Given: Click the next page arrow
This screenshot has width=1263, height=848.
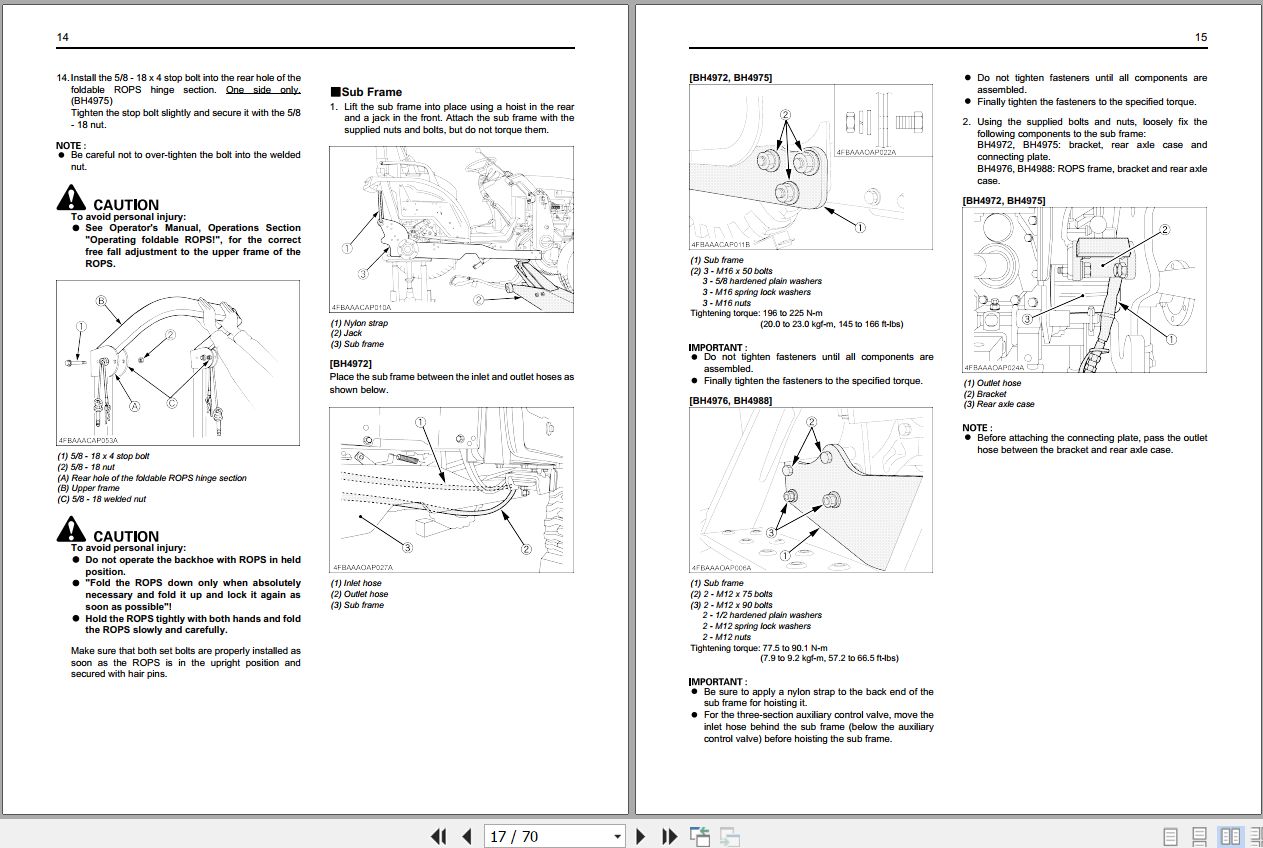Looking at the screenshot, I should 640,836.
